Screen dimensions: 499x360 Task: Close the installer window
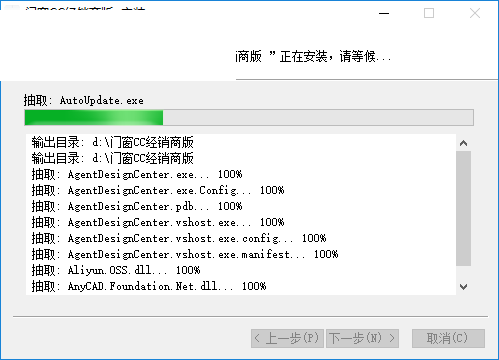475,14
